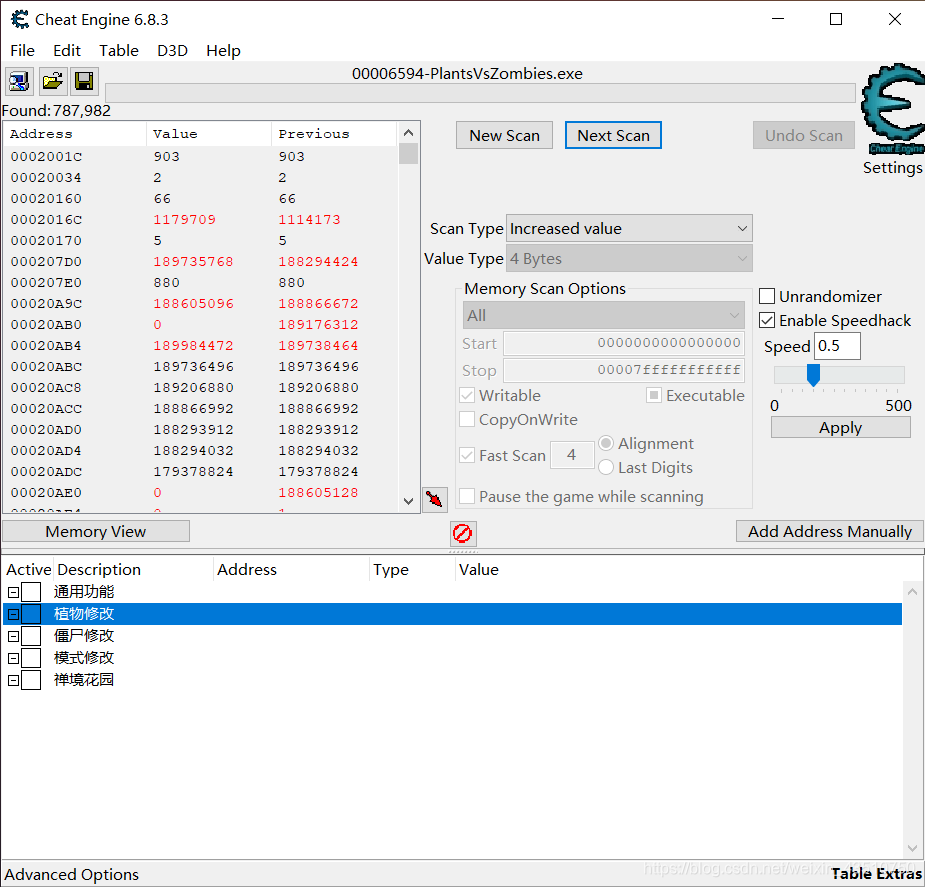Screen dimensions: 925x887
Task: Open the Value Type dropdown
Action: coord(629,258)
